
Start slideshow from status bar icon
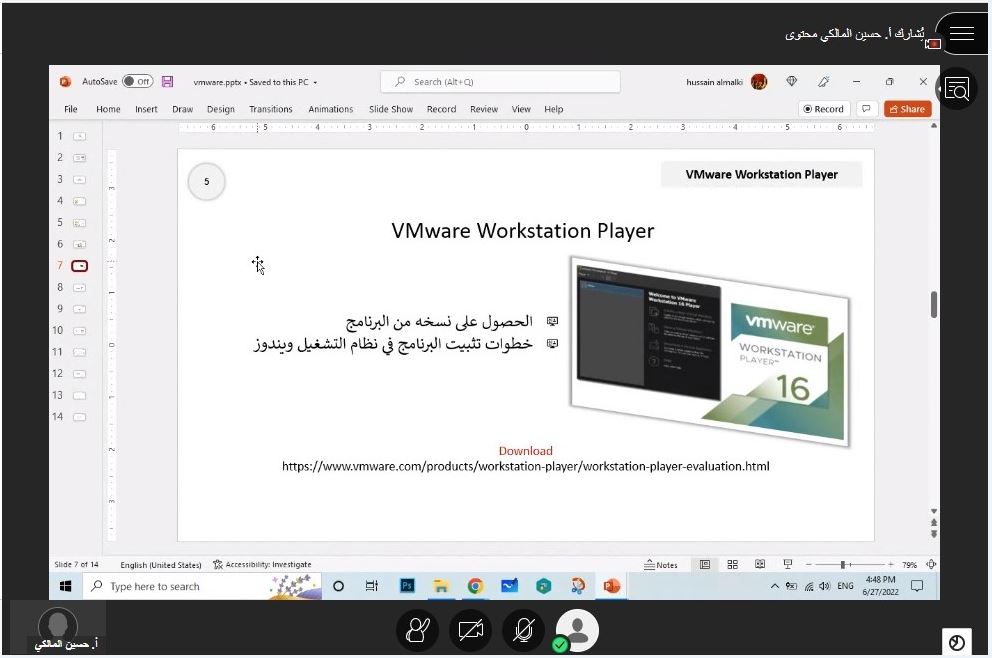(788, 565)
